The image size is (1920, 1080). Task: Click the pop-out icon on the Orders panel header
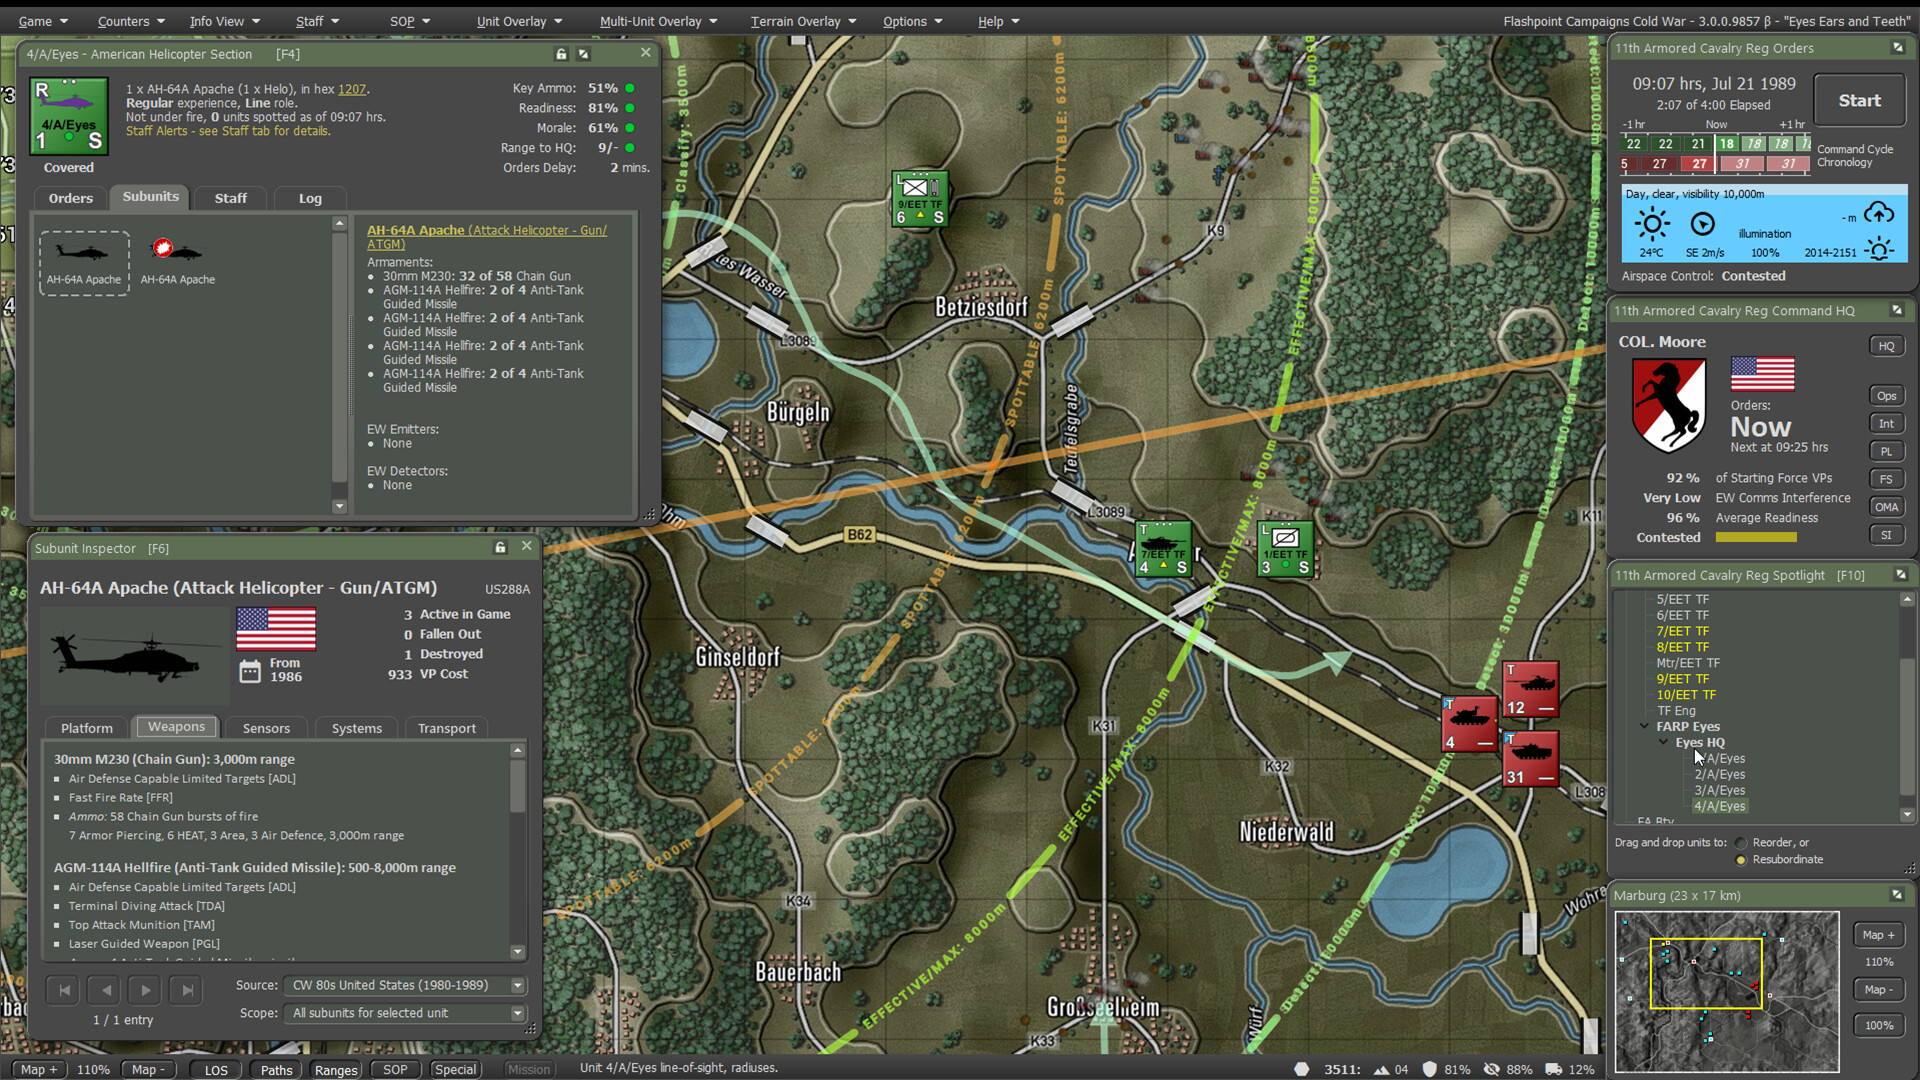[1896, 47]
